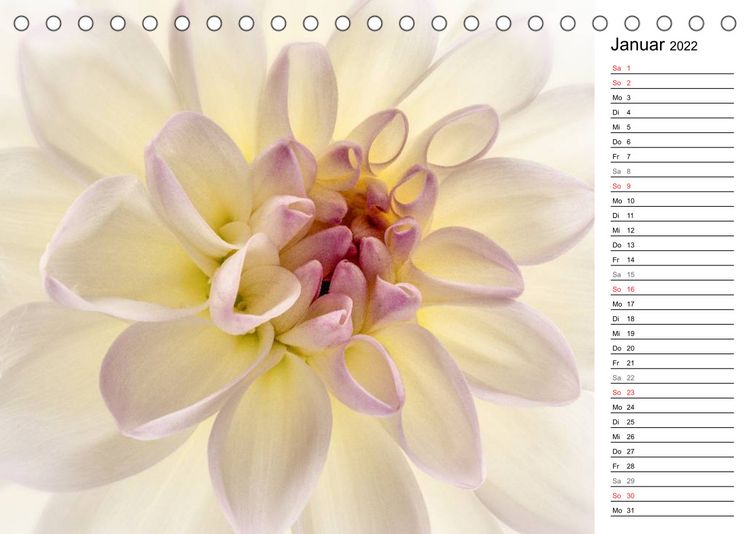
Task: Select the 'Mo 24' calendar row
Action: pos(672,407)
